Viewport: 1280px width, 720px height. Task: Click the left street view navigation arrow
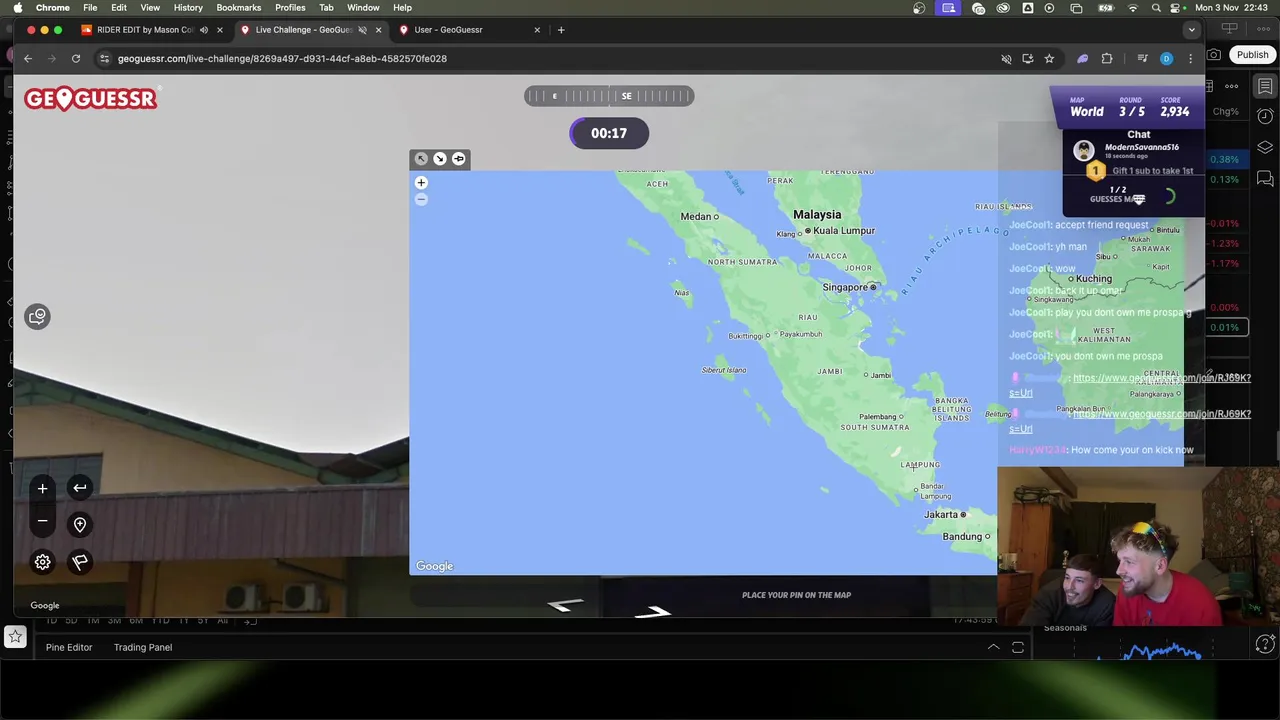coord(566,605)
